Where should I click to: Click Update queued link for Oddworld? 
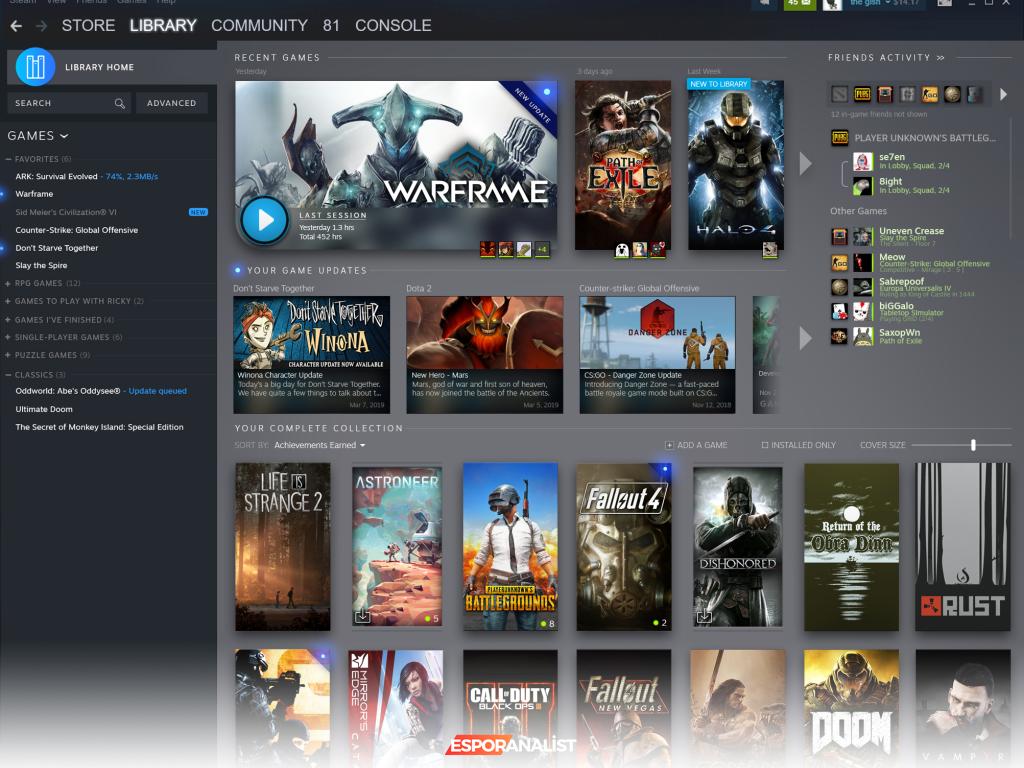tap(157, 391)
